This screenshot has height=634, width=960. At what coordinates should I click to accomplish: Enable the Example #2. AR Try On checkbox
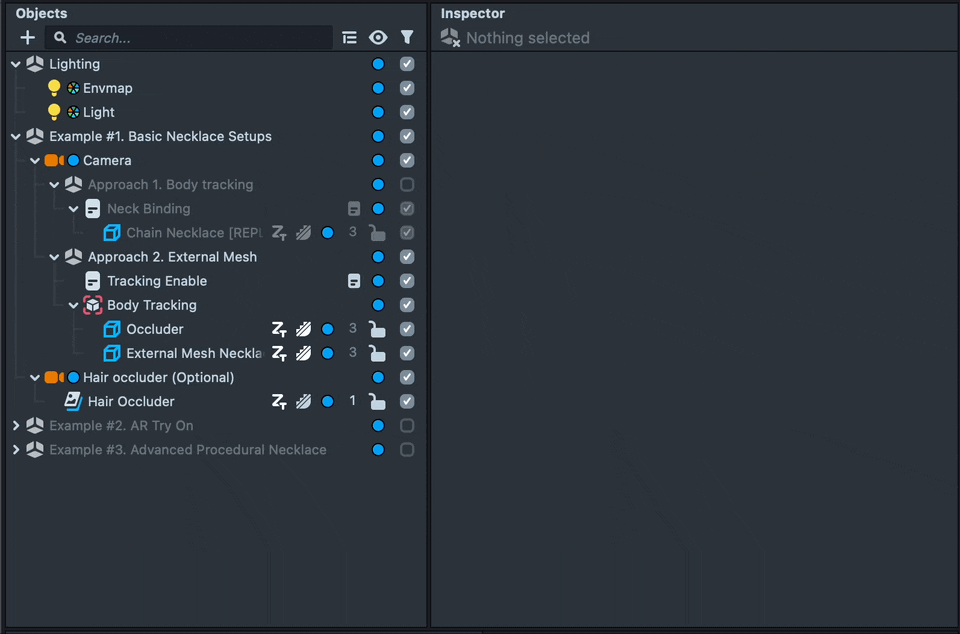click(407, 426)
